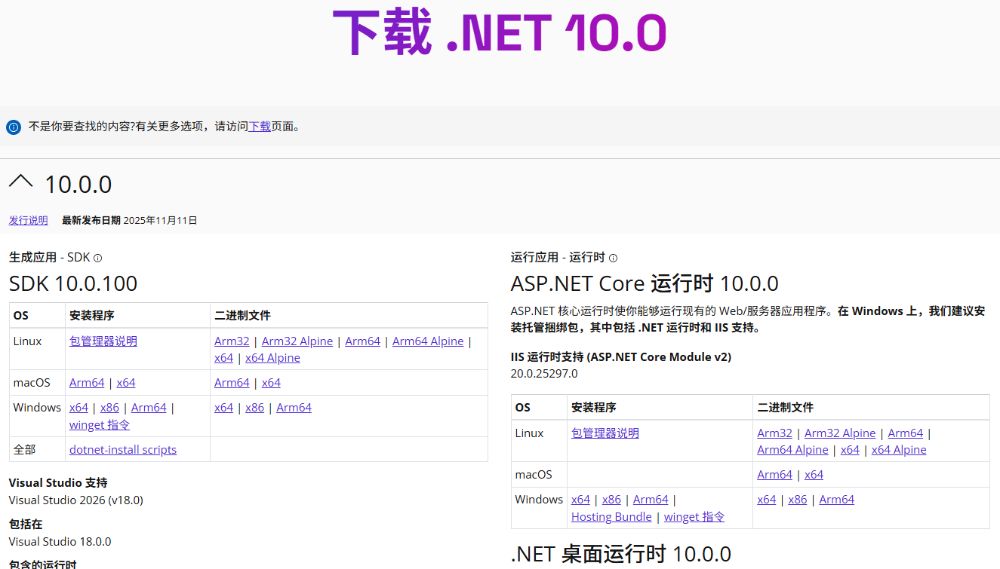The image size is (1000, 569).
Task: Download SDK macOS Arm64 binary
Action: coord(232,383)
